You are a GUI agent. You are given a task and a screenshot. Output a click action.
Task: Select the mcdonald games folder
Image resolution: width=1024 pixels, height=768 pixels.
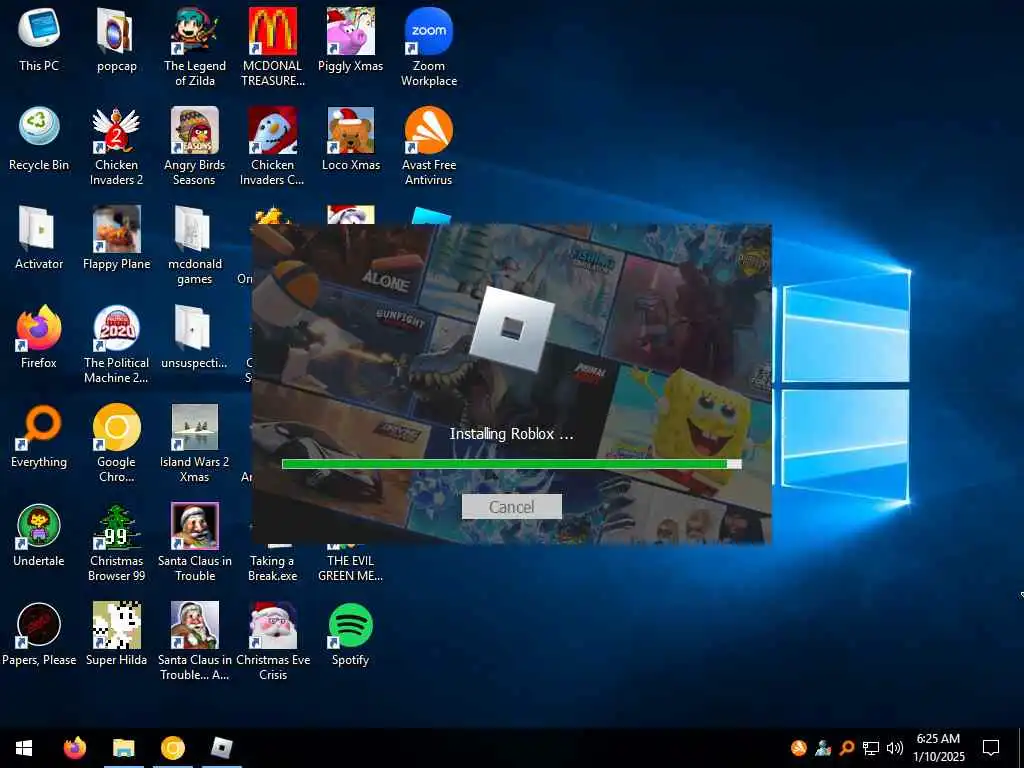195,246
